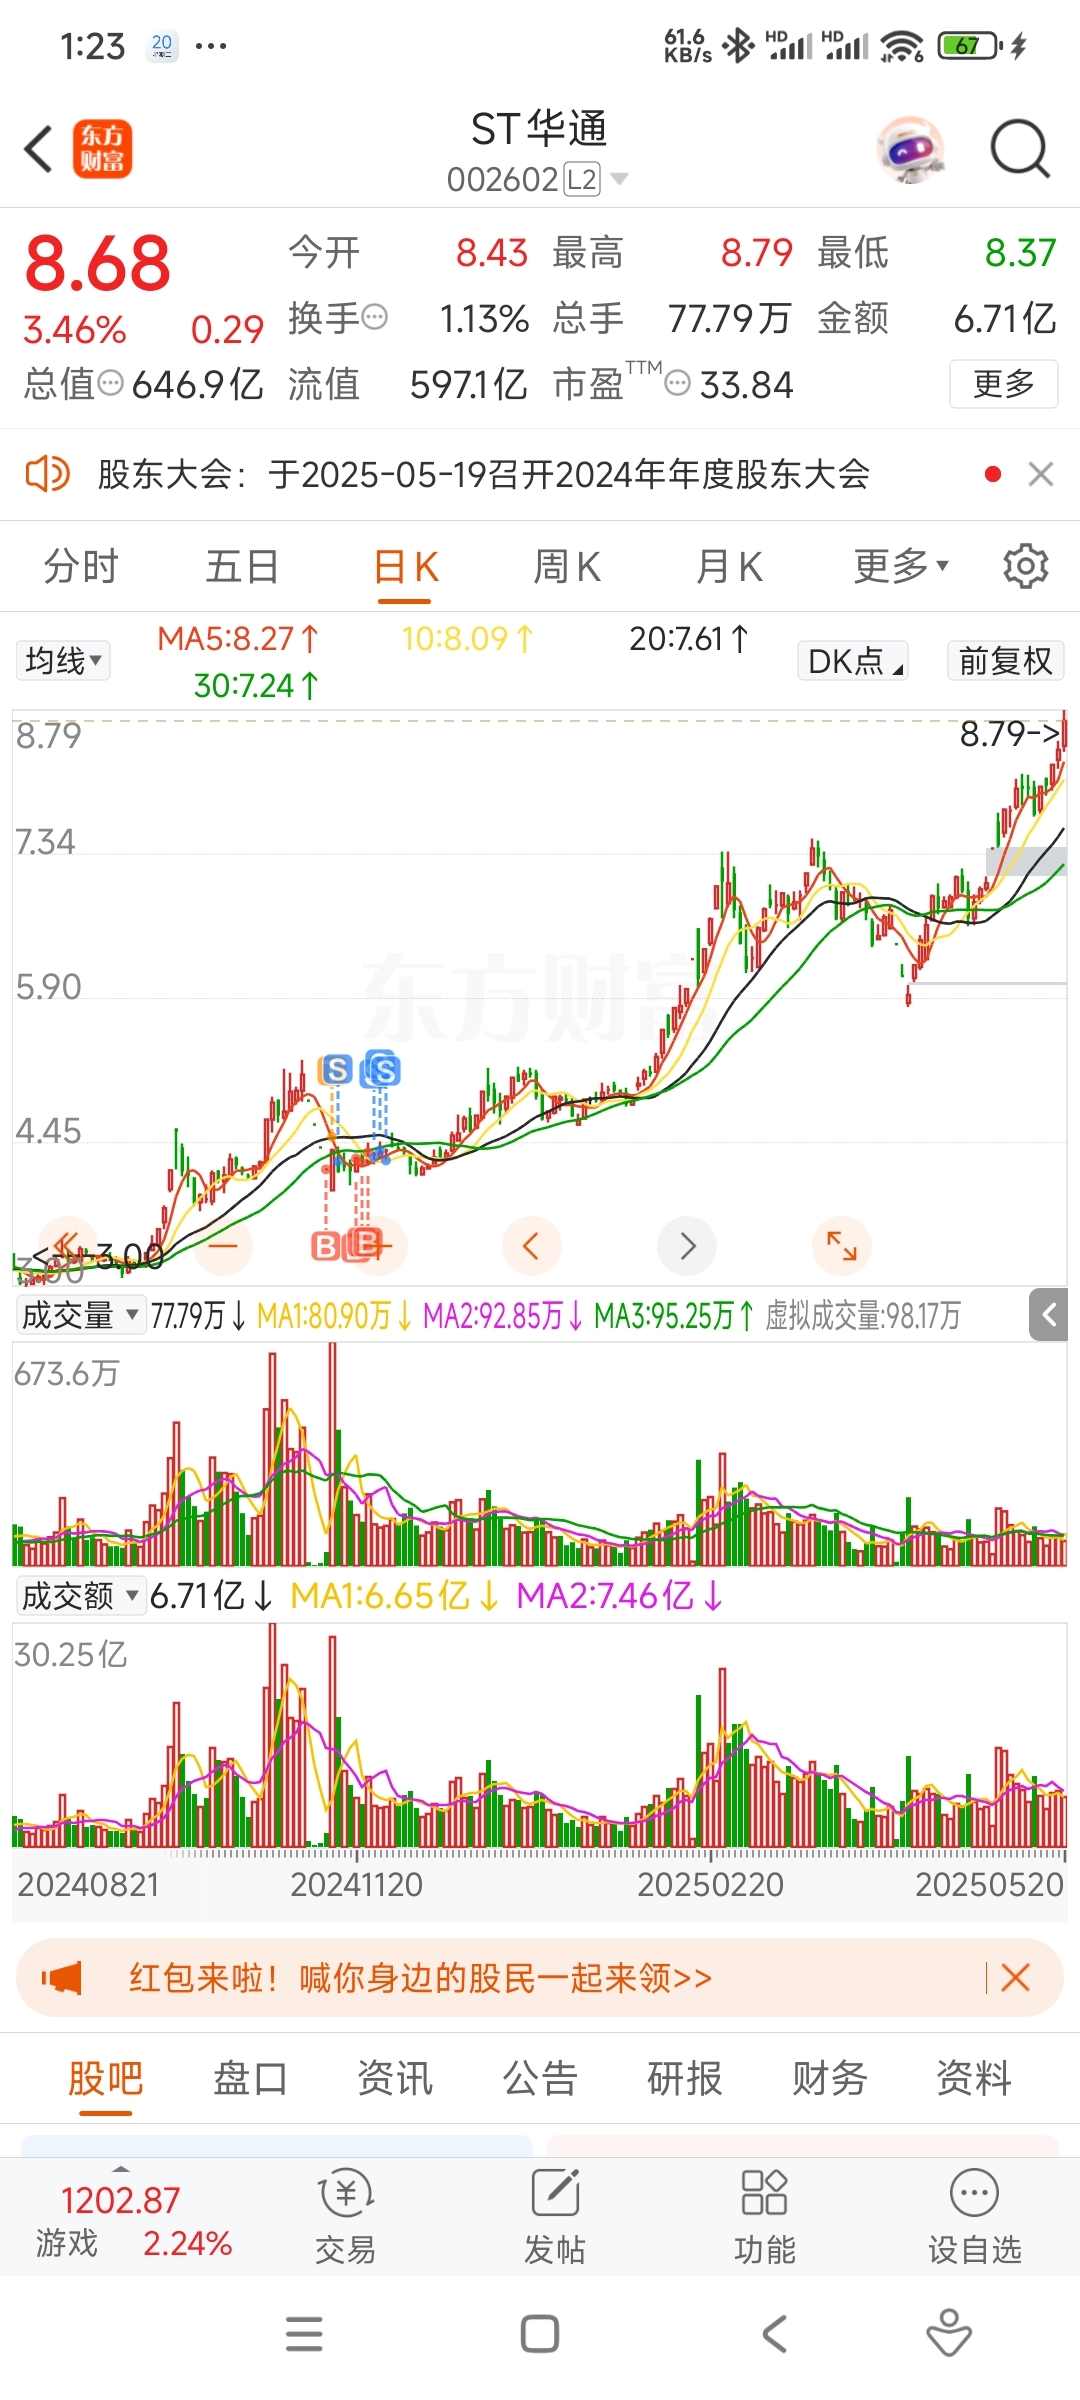Tap the MA5:8.27 moving average label
This screenshot has height=2400, width=1080.
tap(238, 638)
